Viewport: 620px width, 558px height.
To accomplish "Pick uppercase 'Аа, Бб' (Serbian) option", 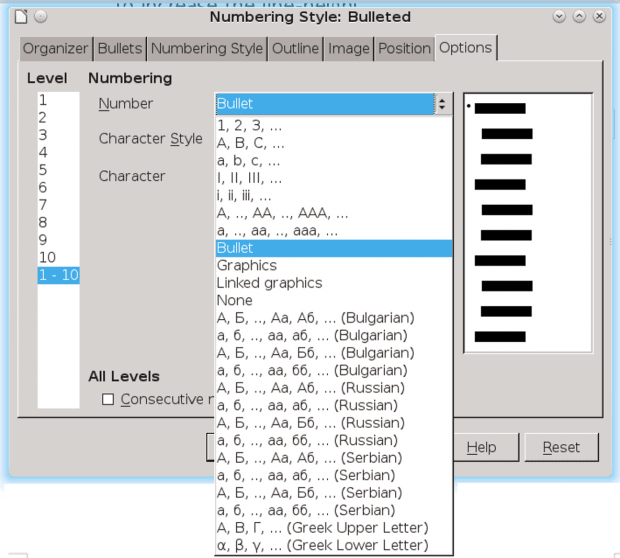I will point(334,493).
